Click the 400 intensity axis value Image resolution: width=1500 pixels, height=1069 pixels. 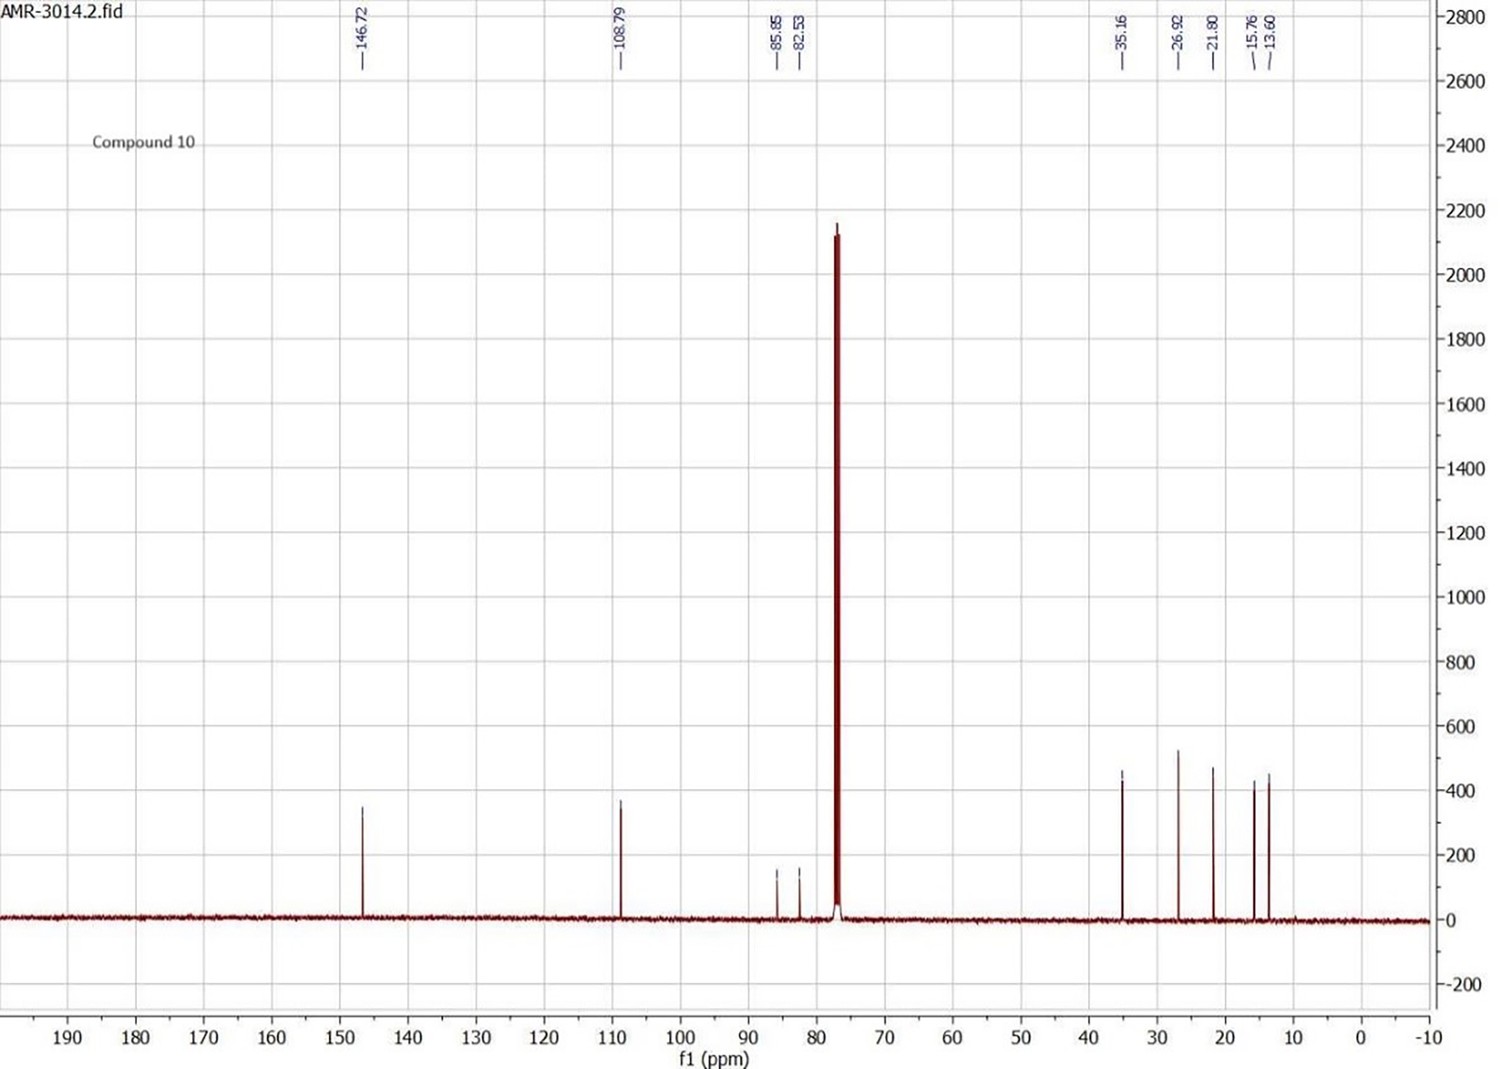(1461, 791)
